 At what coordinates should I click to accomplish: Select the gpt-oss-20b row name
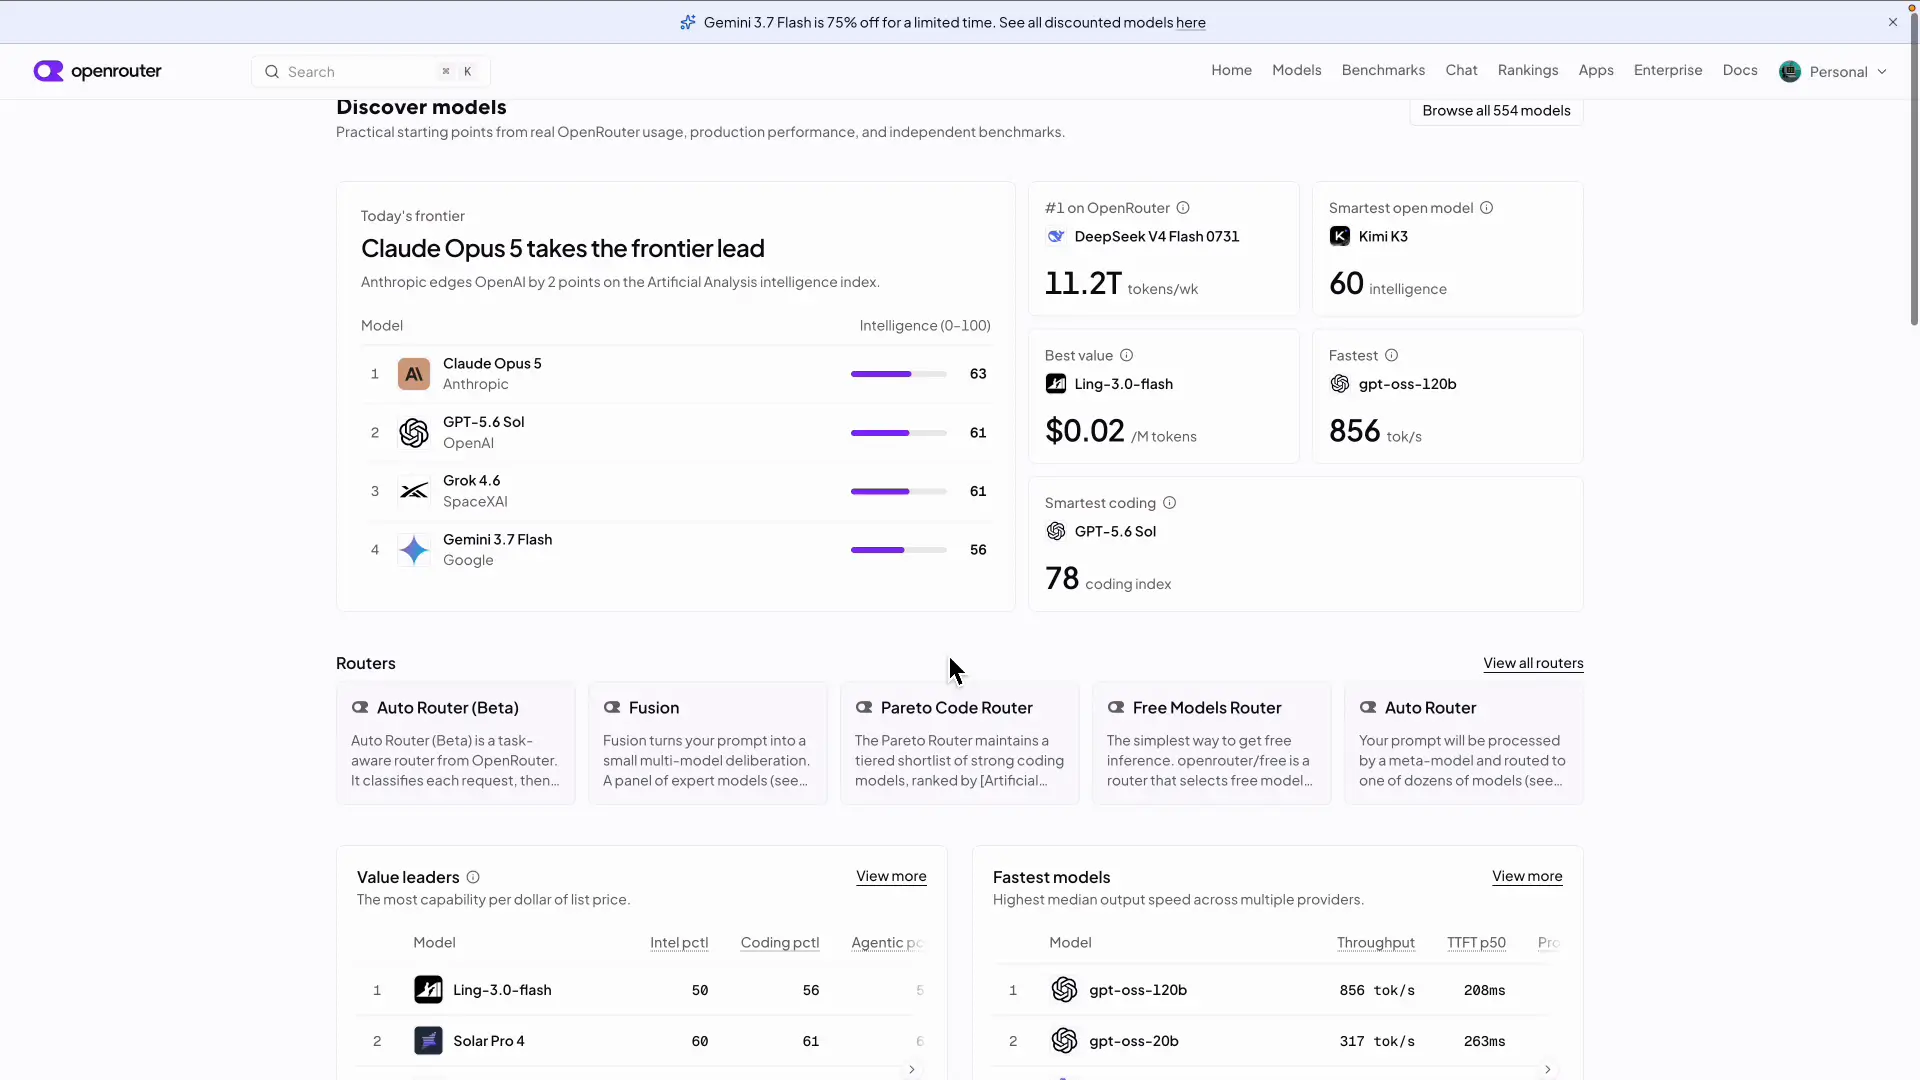point(1134,1041)
